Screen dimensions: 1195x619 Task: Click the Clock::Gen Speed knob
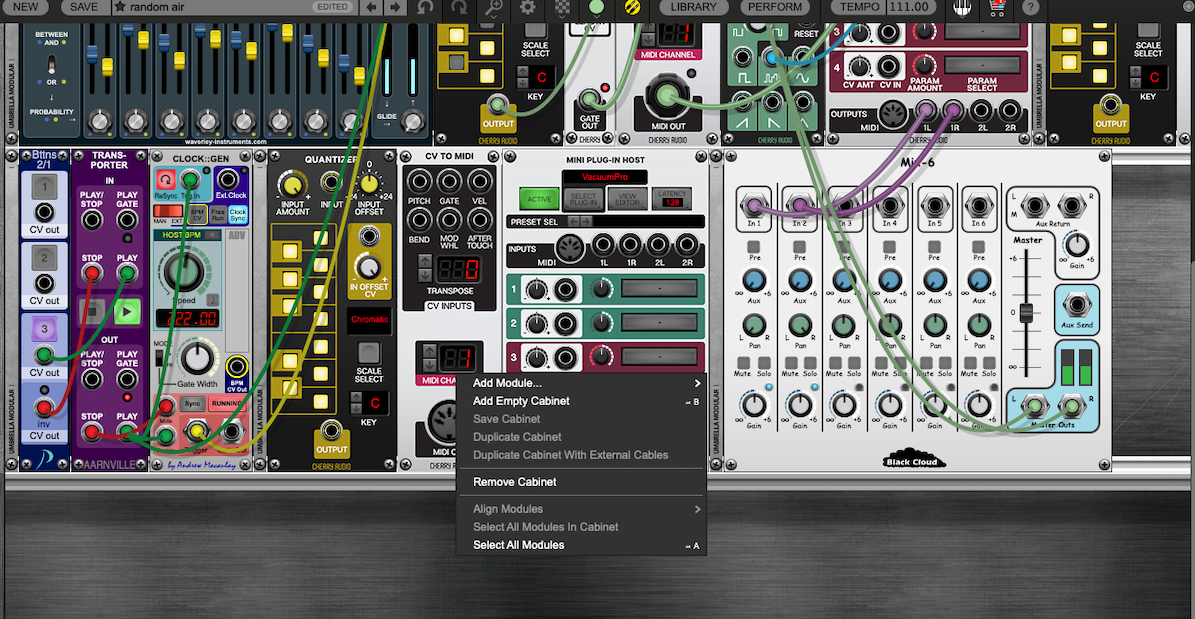(x=184, y=271)
